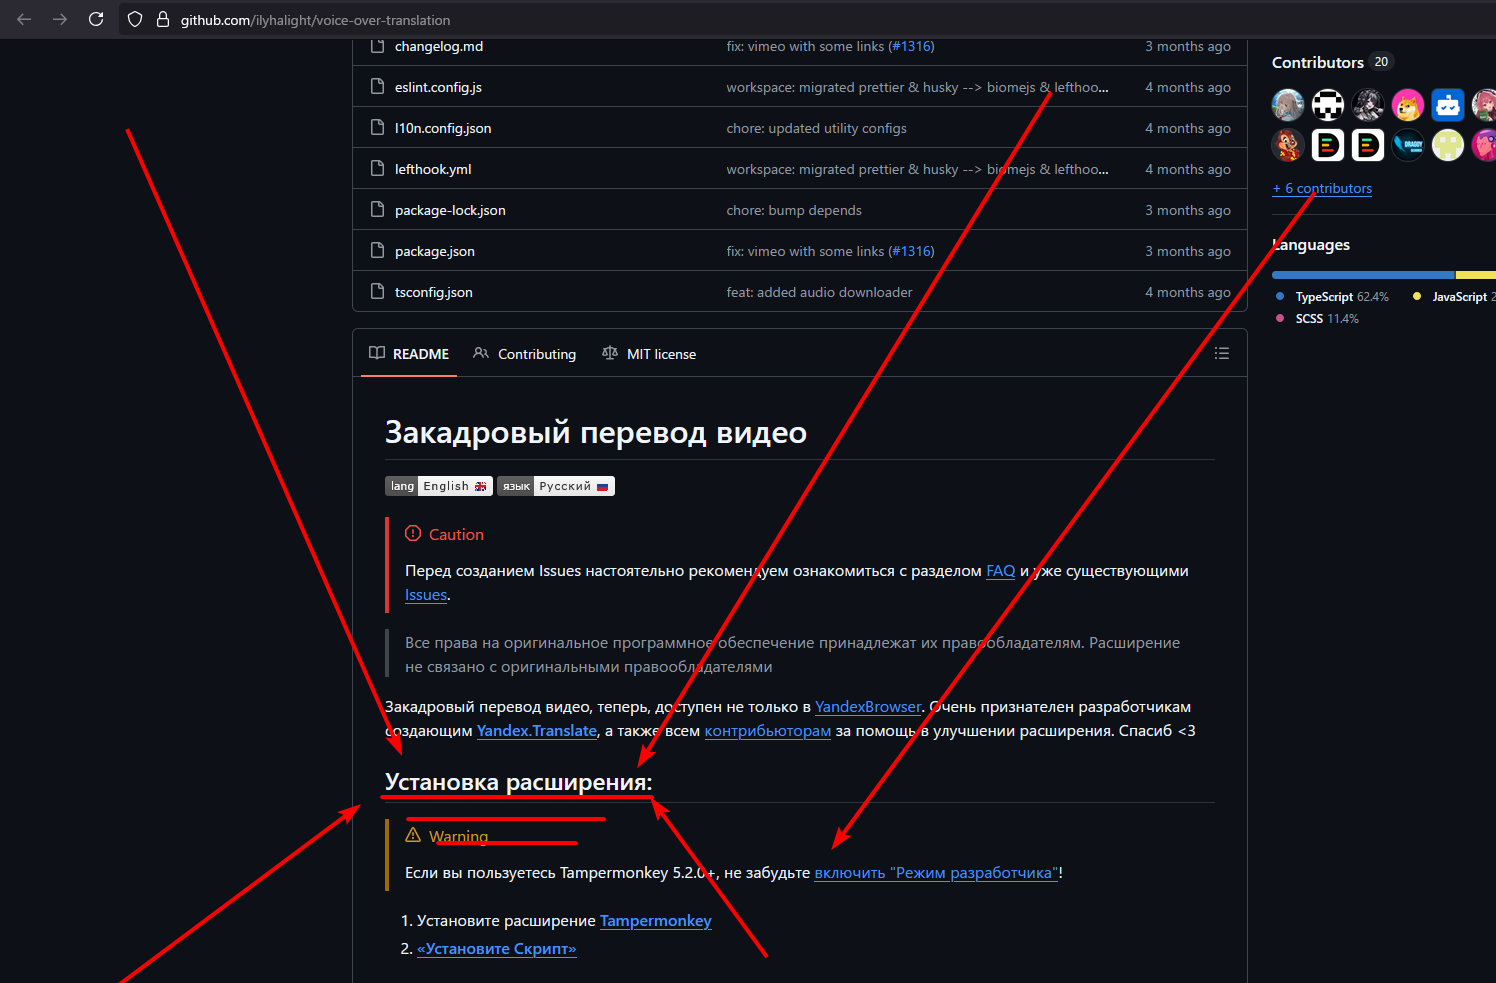Show the '+ 6 contributors' link

1322,188
